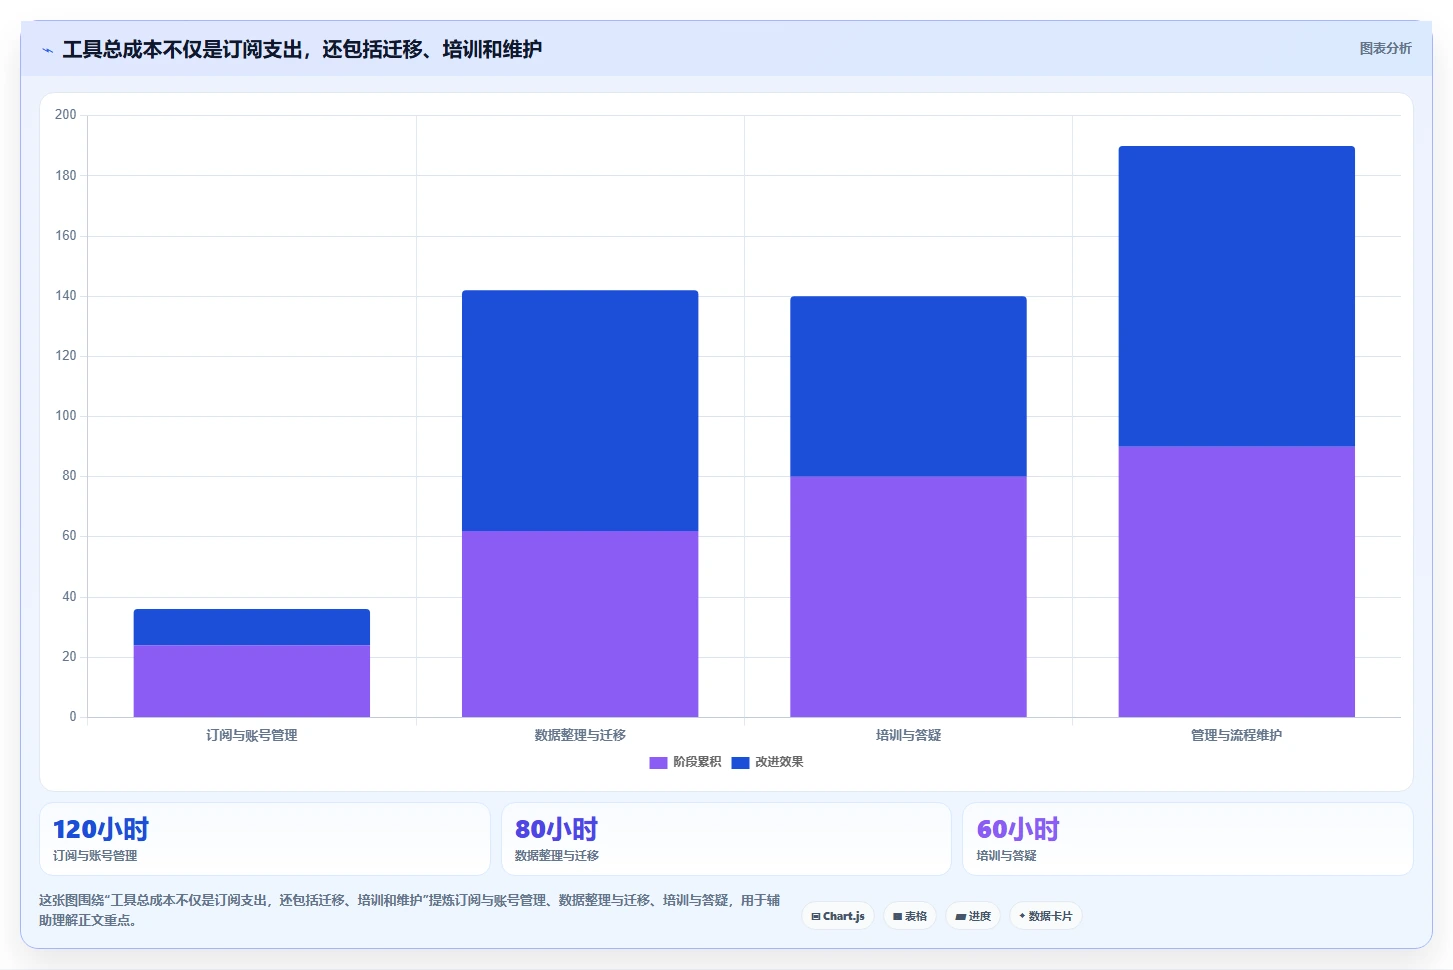Viewport: 1453px width, 970px height.
Task: Click the 培训与答疑 x-axis label
Action: pos(908,735)
